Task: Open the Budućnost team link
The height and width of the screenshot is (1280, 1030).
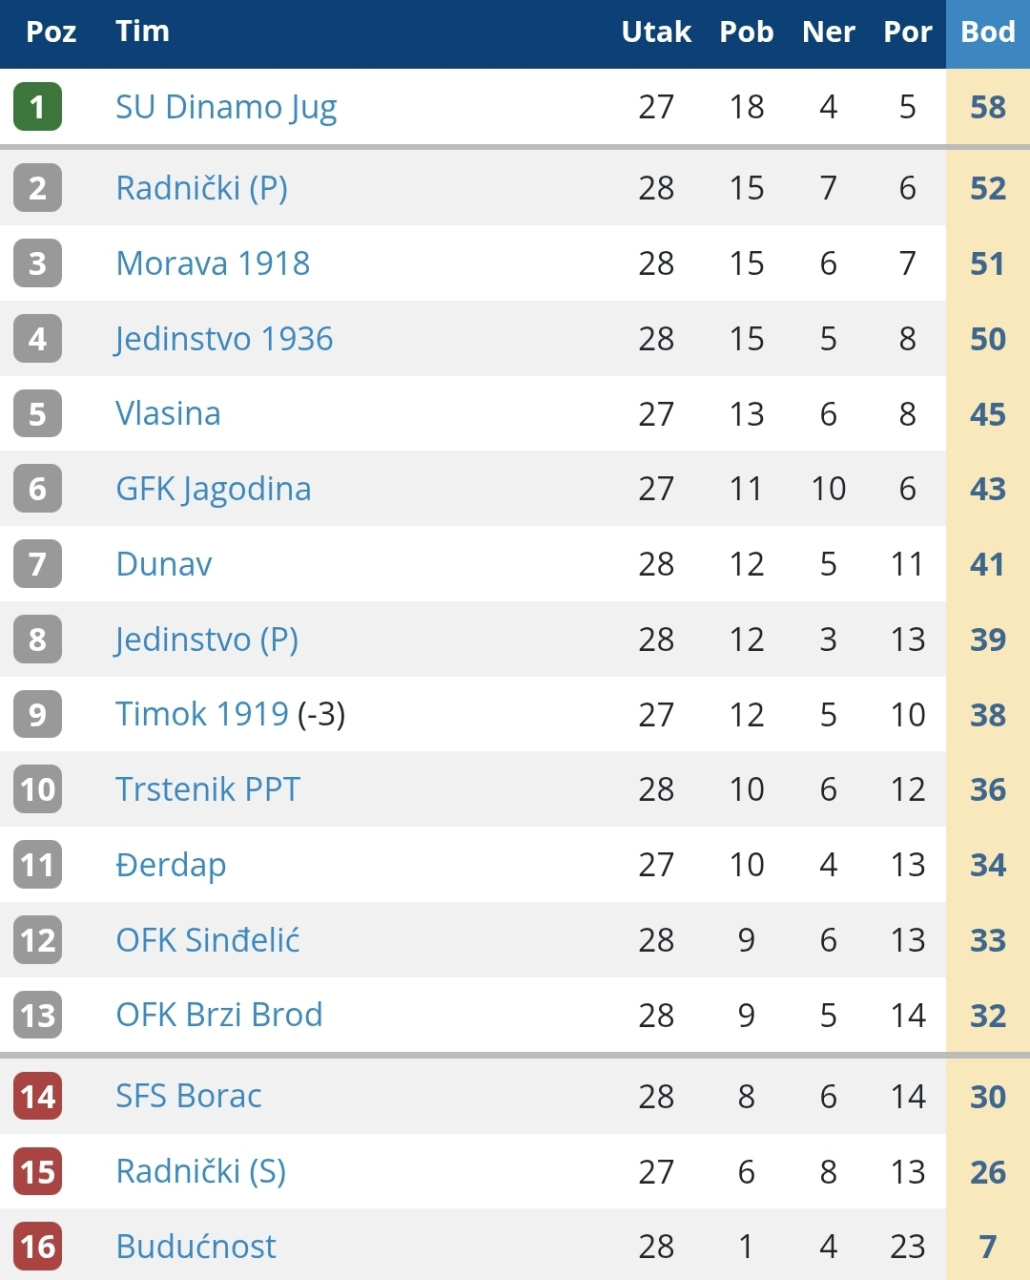Action: point(196,1247)
